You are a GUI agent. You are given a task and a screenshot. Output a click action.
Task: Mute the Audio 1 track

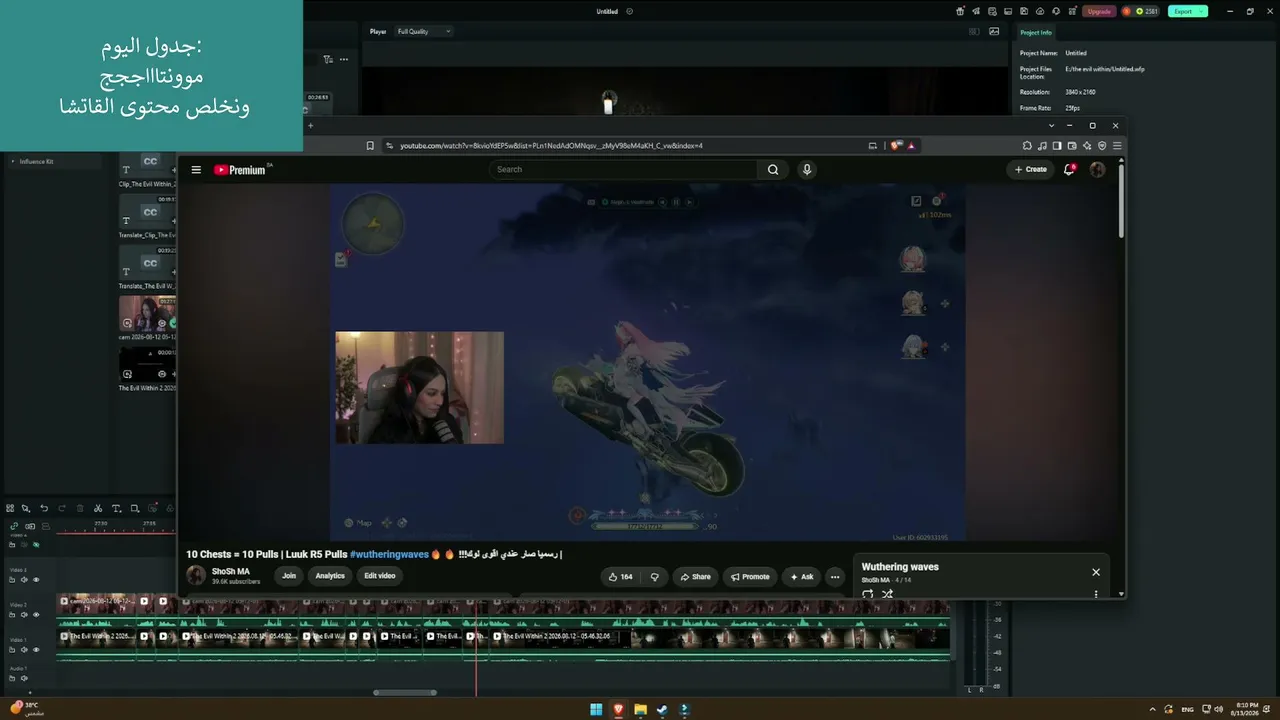tap(24, 678)
